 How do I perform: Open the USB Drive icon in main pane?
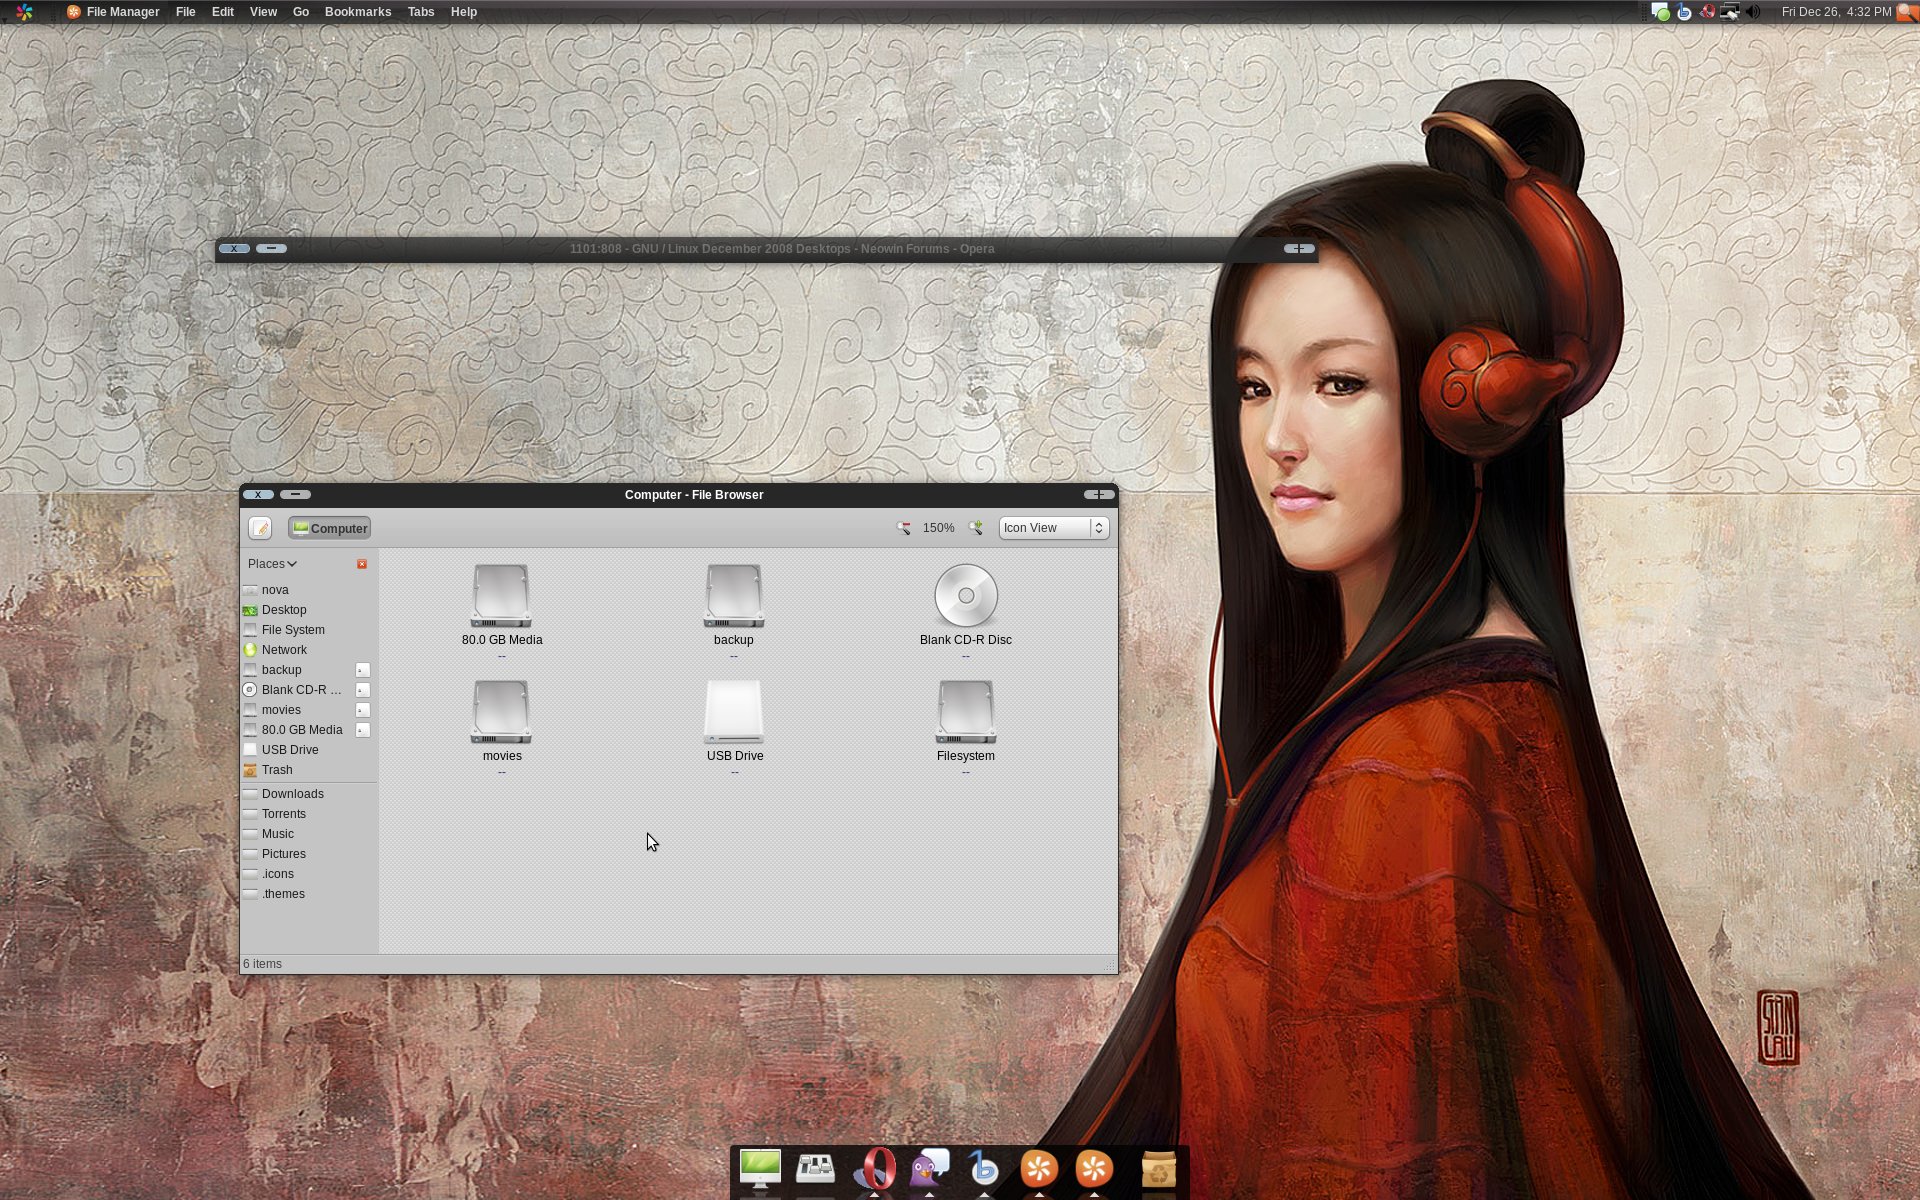click(x=734, y=712)
